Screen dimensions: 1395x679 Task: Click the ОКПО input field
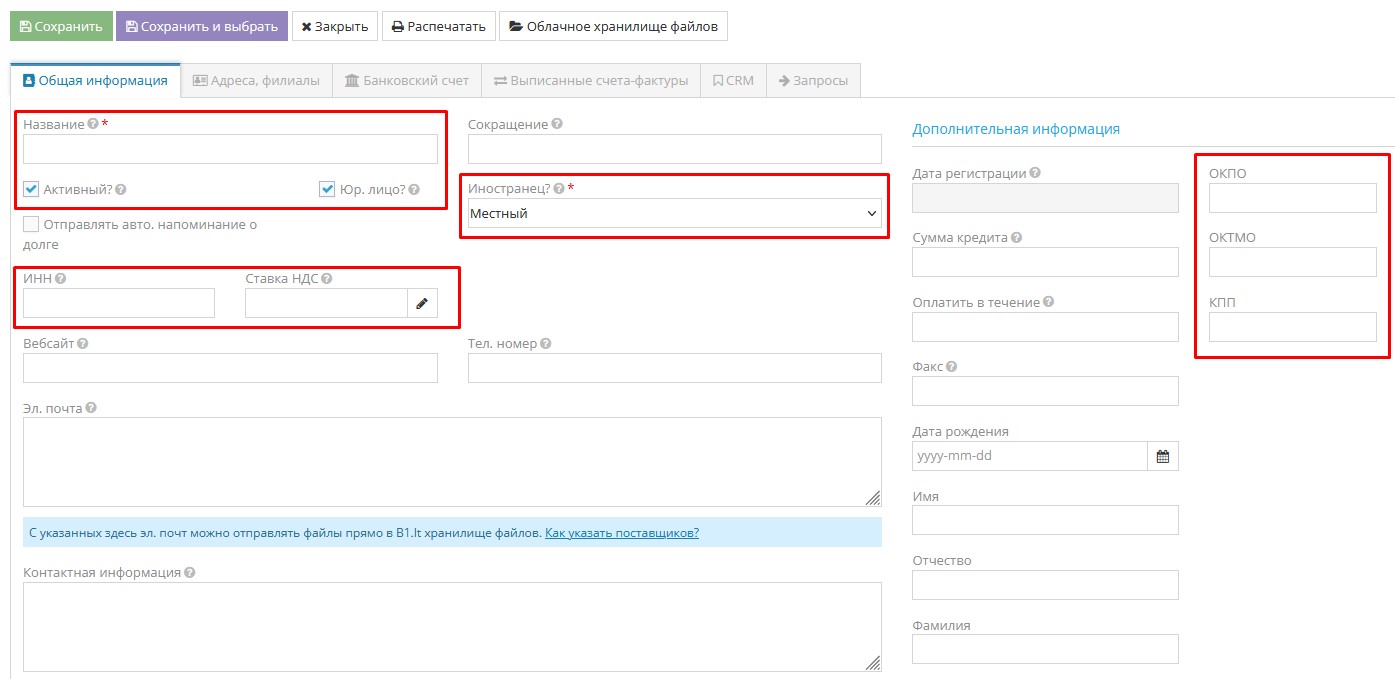point(1292,198)
